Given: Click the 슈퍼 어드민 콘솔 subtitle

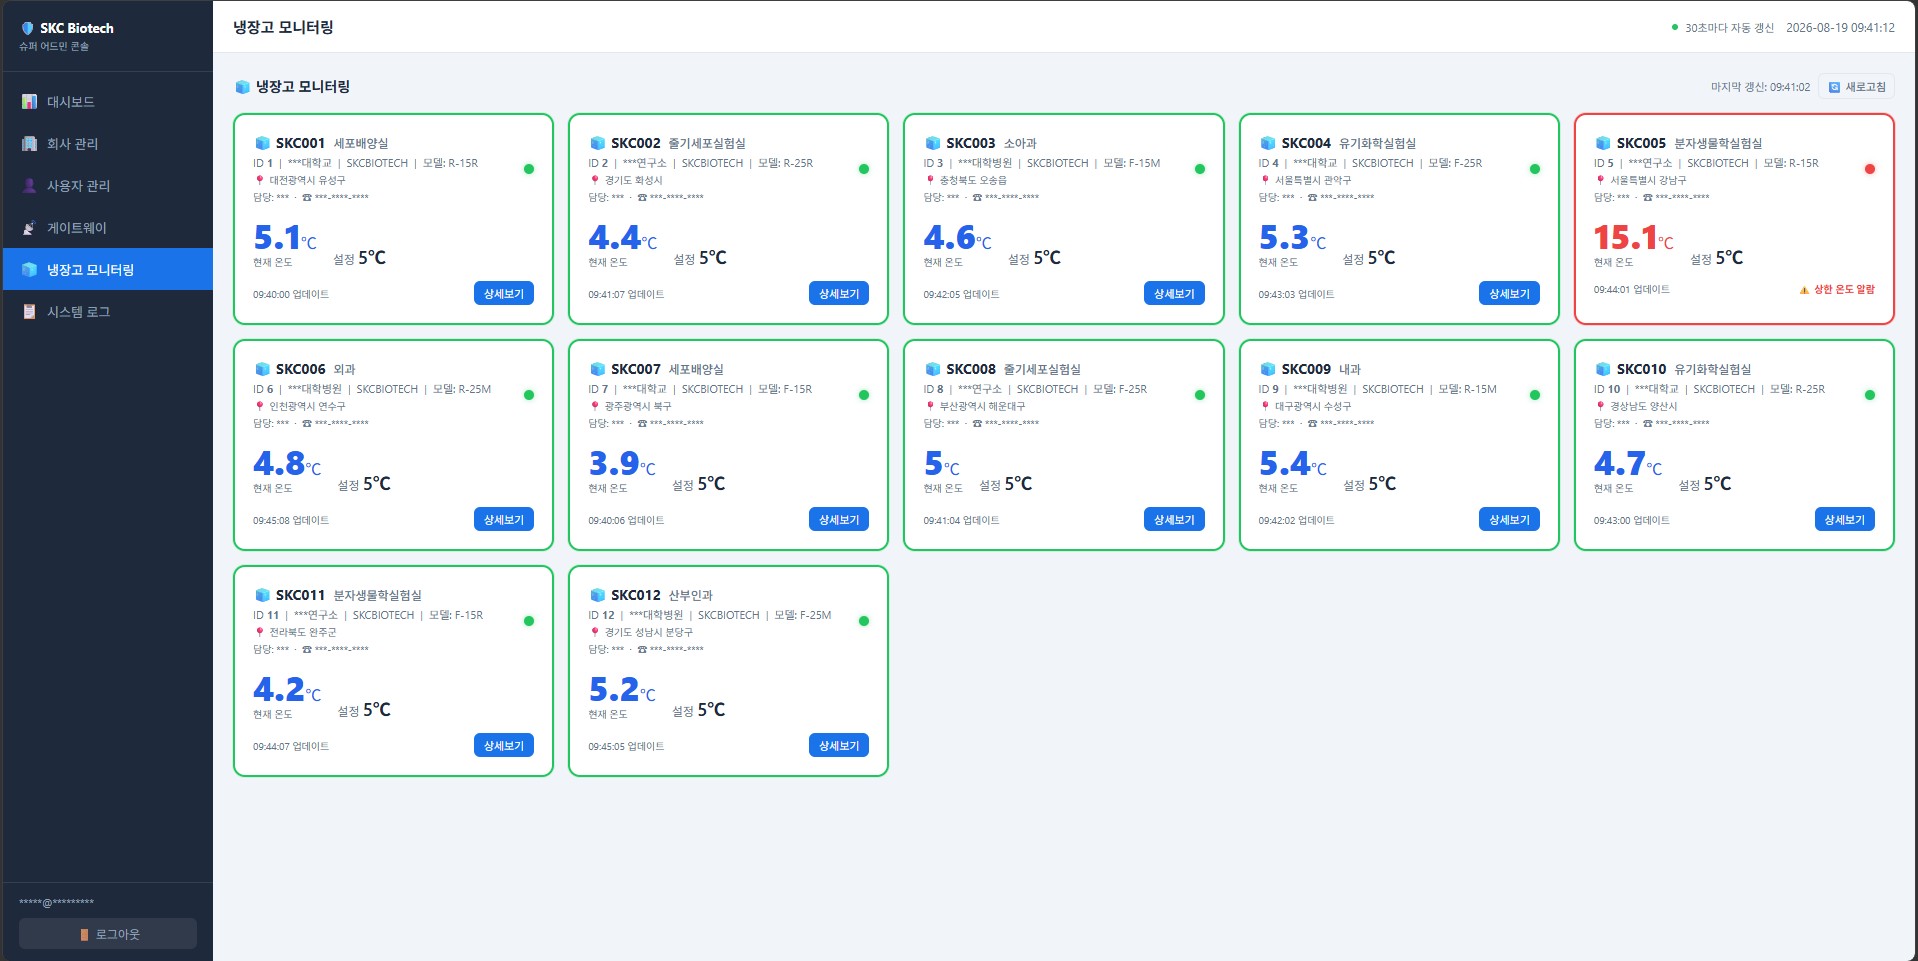Looking at the screenshot, I should pos(54,47).
